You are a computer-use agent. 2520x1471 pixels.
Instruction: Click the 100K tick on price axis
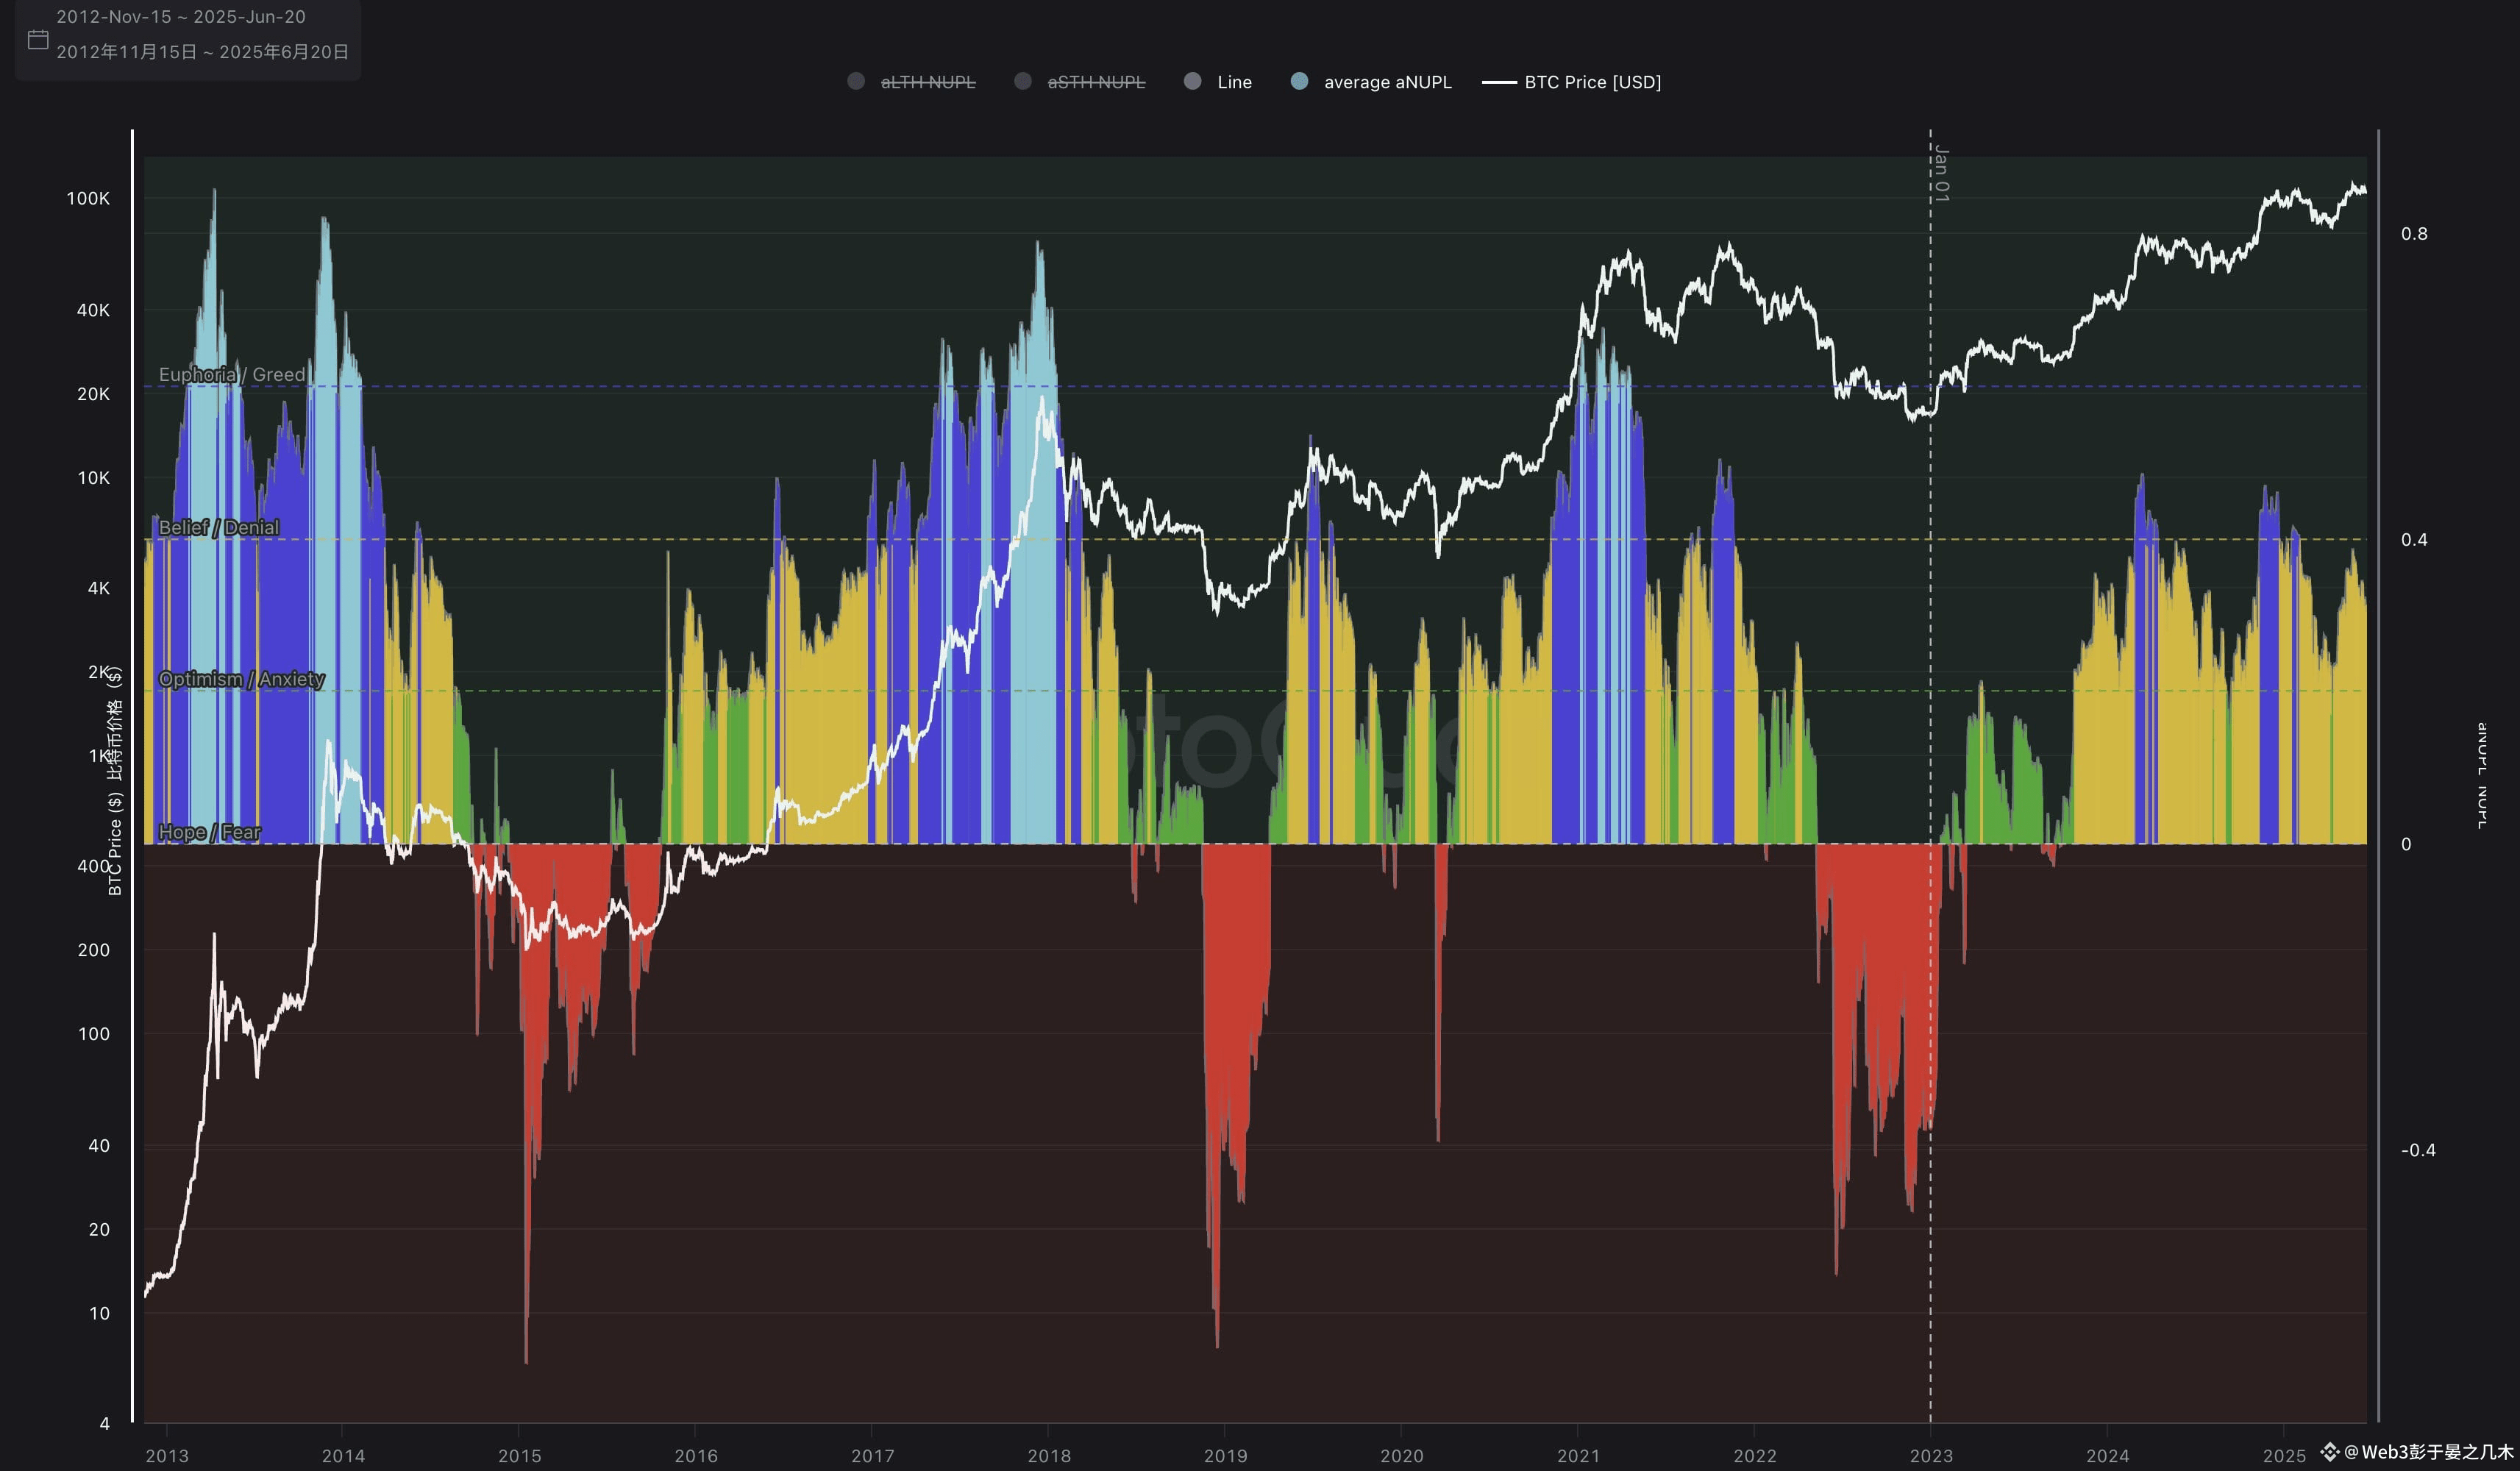tap(88, 198)
